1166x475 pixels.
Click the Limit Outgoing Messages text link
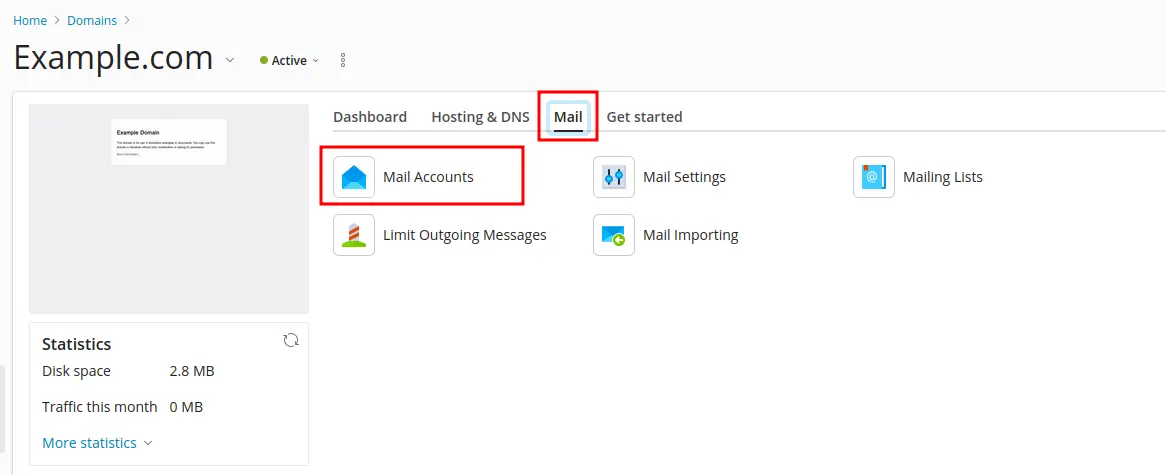(465, 235)
